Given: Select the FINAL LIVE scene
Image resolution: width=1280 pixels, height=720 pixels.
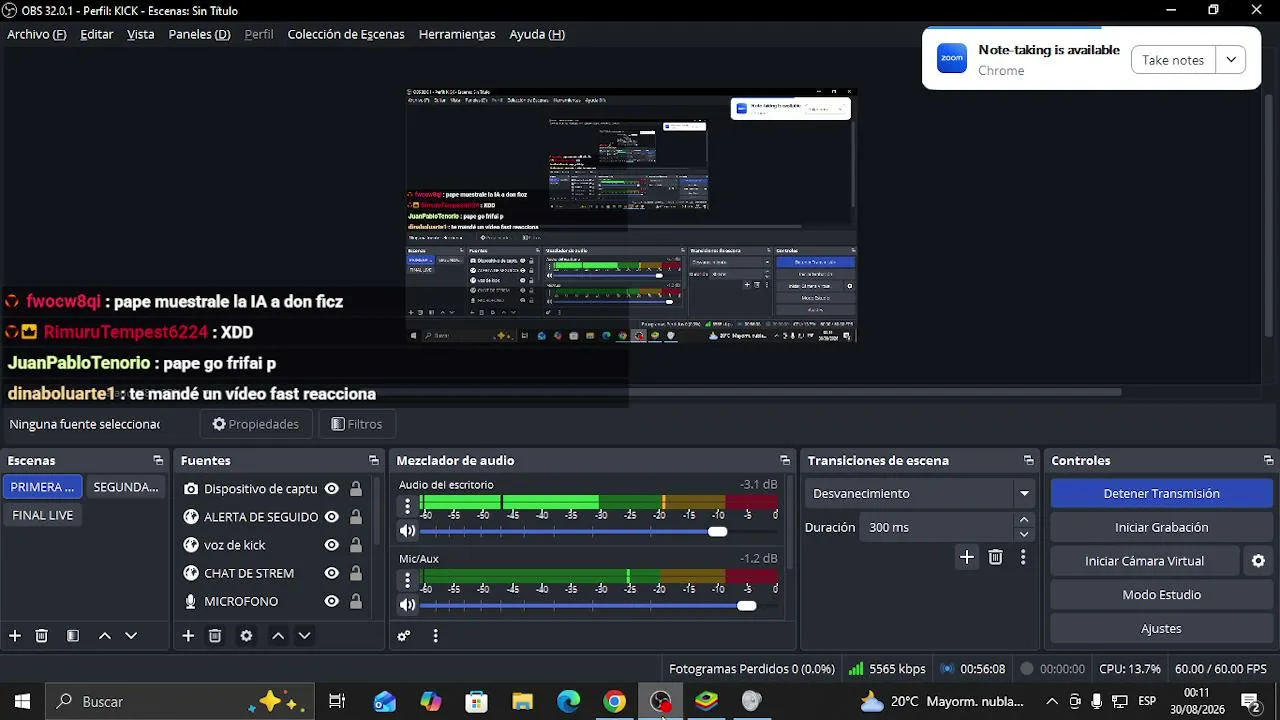Looking at the screenshot, I should coord(43,515).
